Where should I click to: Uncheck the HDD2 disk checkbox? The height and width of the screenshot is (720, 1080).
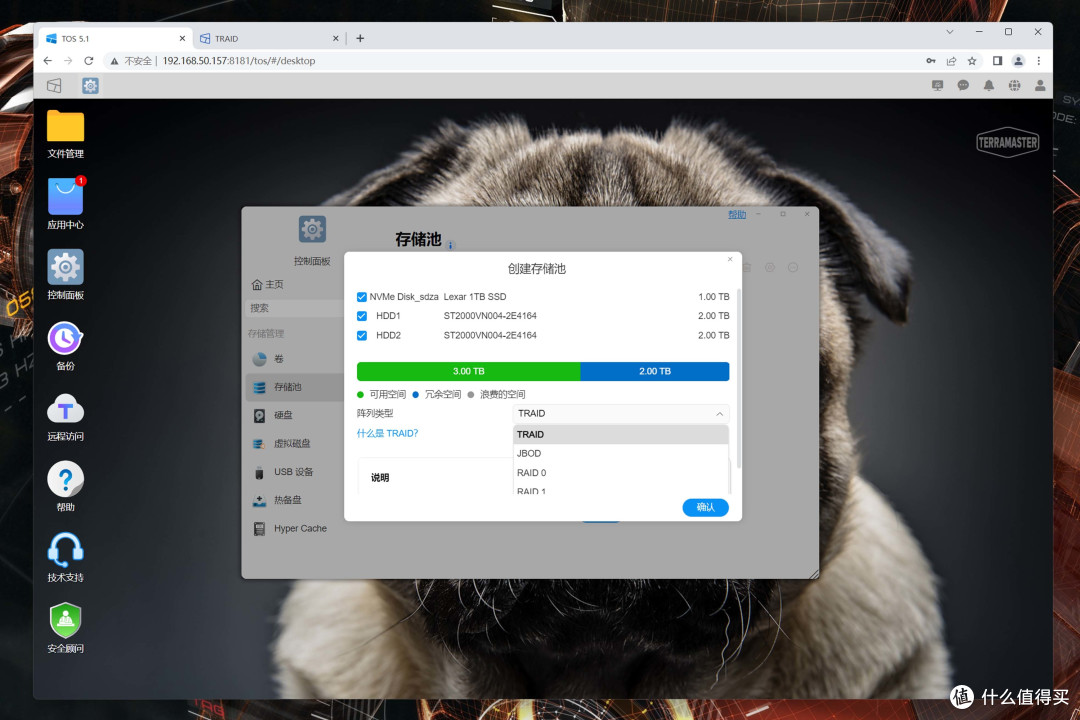[362, 336]
